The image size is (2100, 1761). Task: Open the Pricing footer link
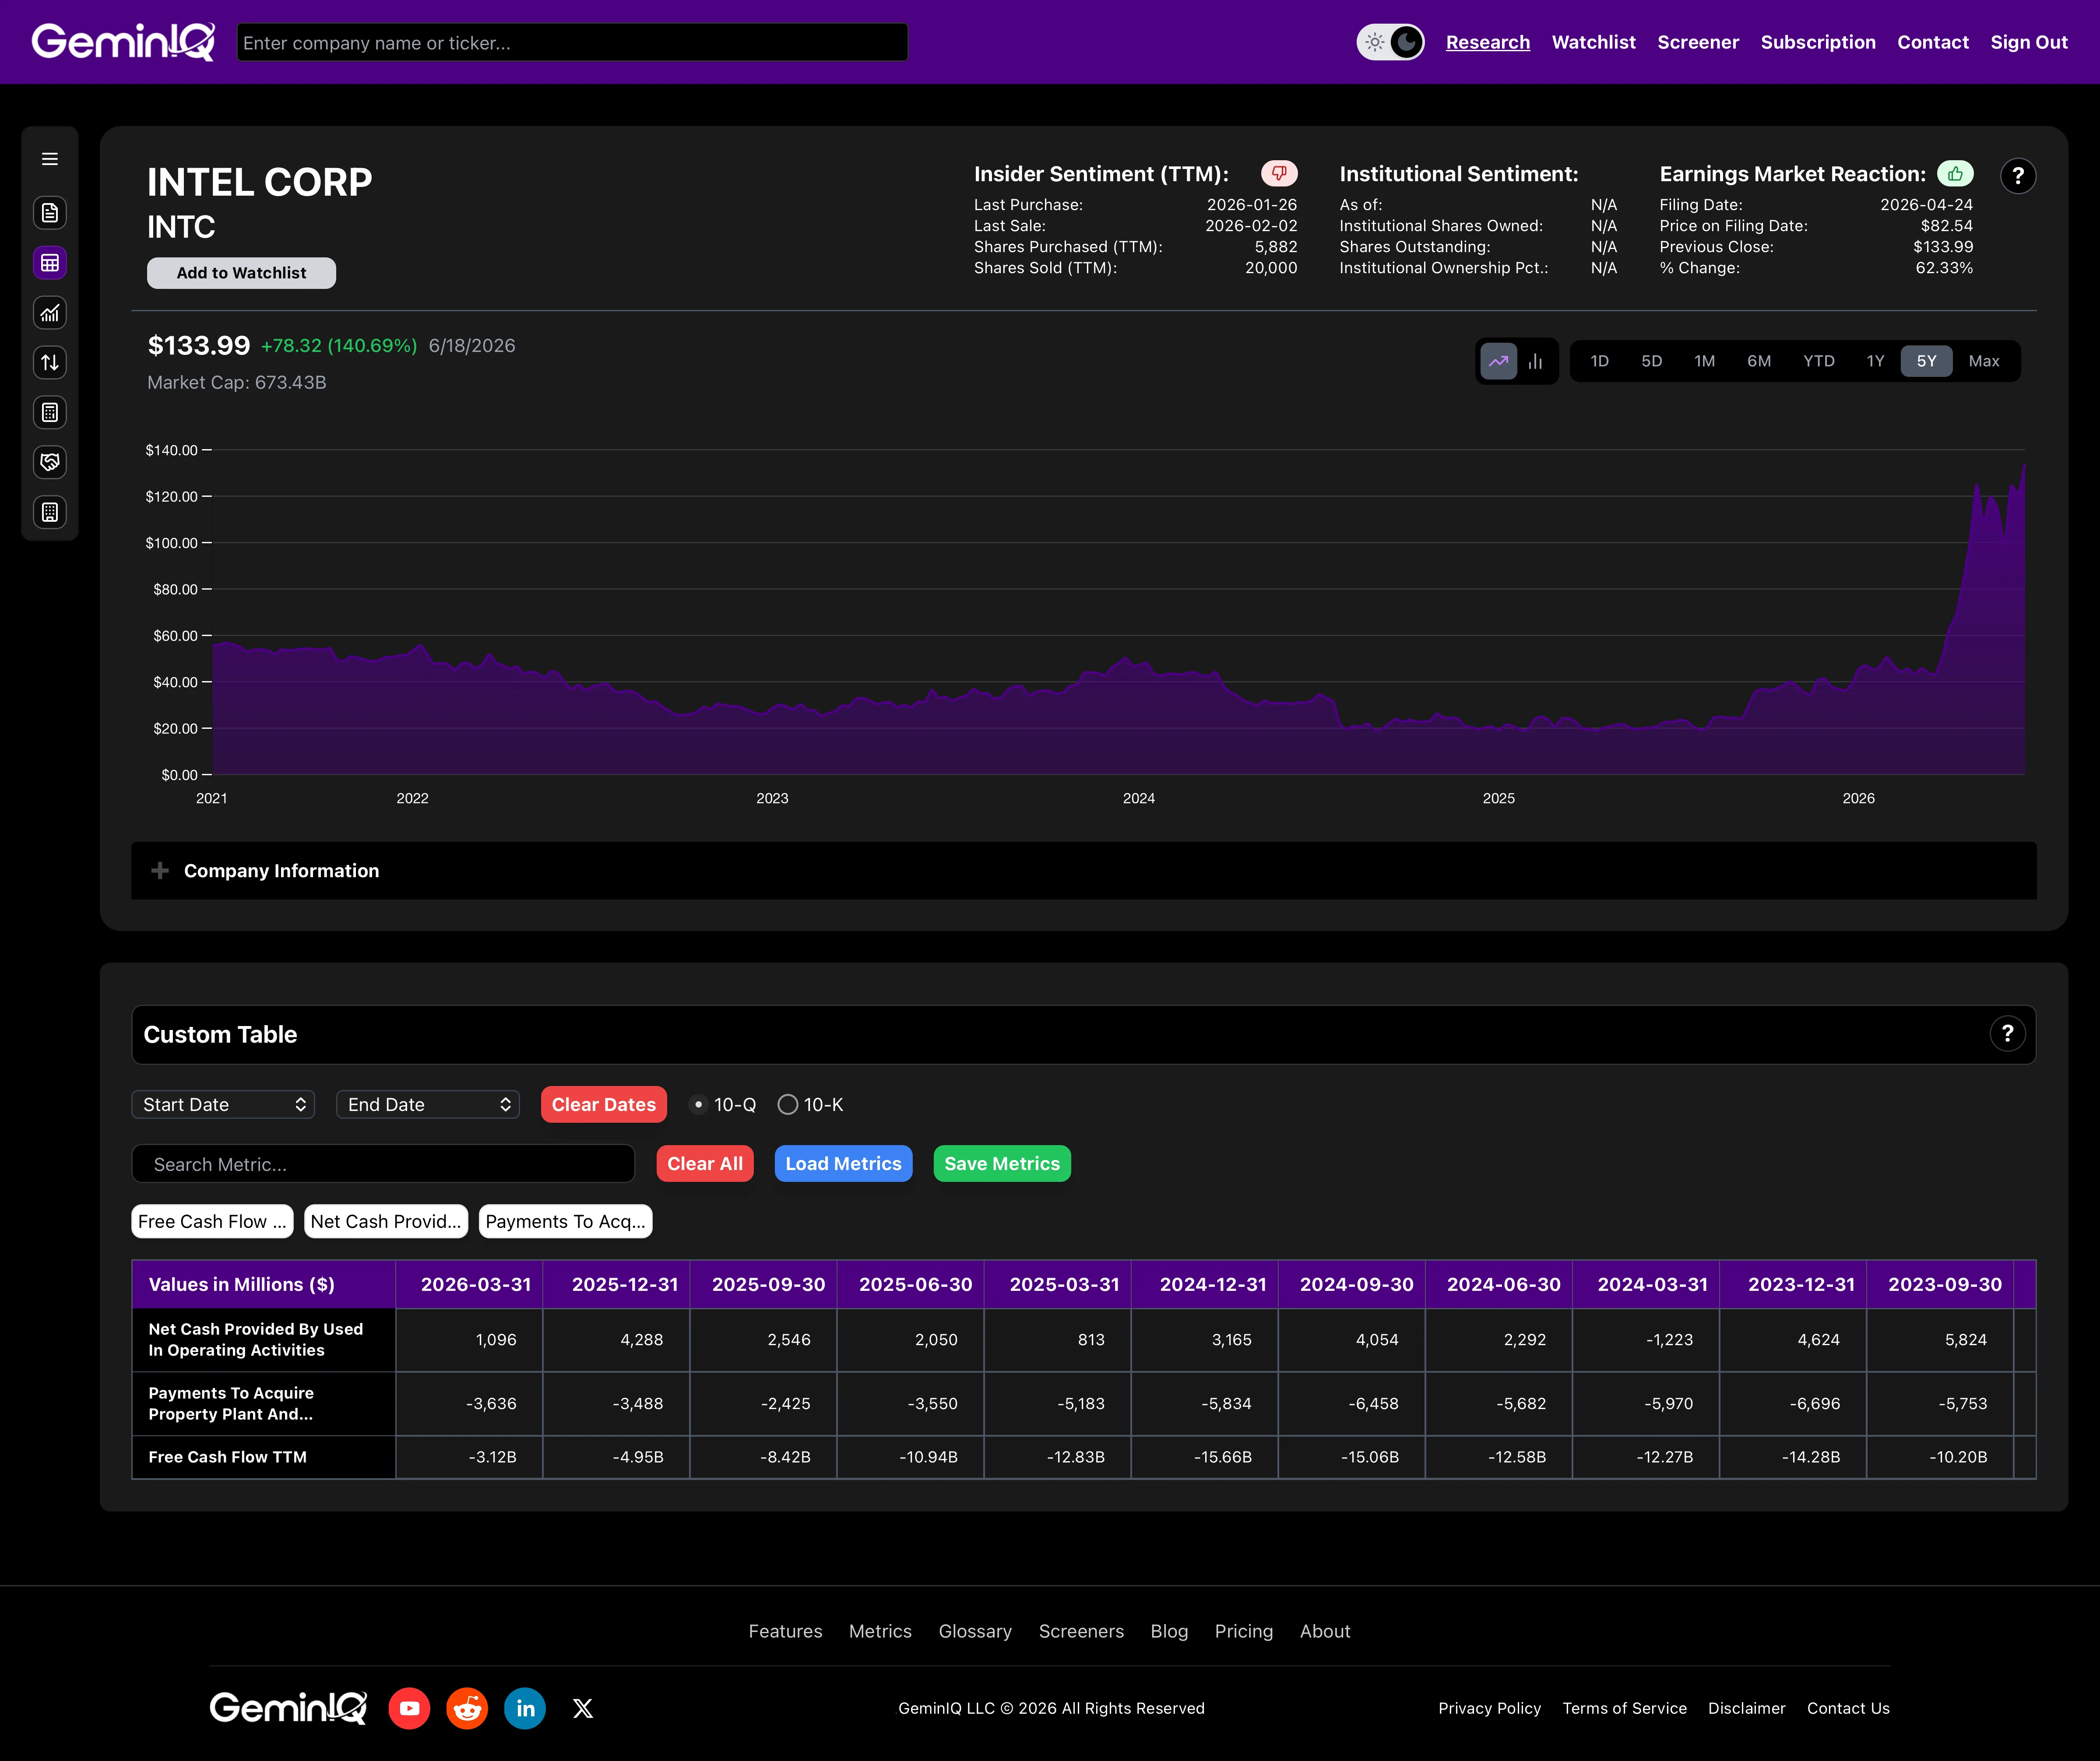[x=1244, y=1631]
